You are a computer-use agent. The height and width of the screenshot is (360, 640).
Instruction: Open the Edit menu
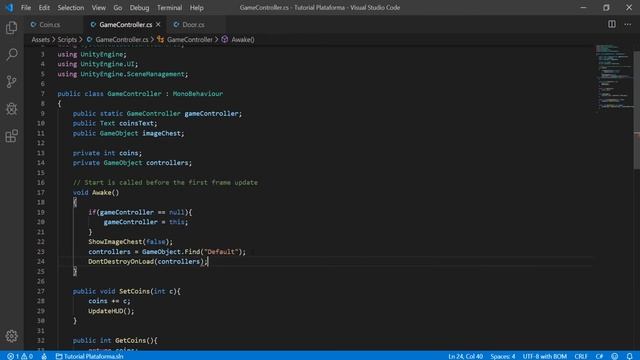(44, 8)
